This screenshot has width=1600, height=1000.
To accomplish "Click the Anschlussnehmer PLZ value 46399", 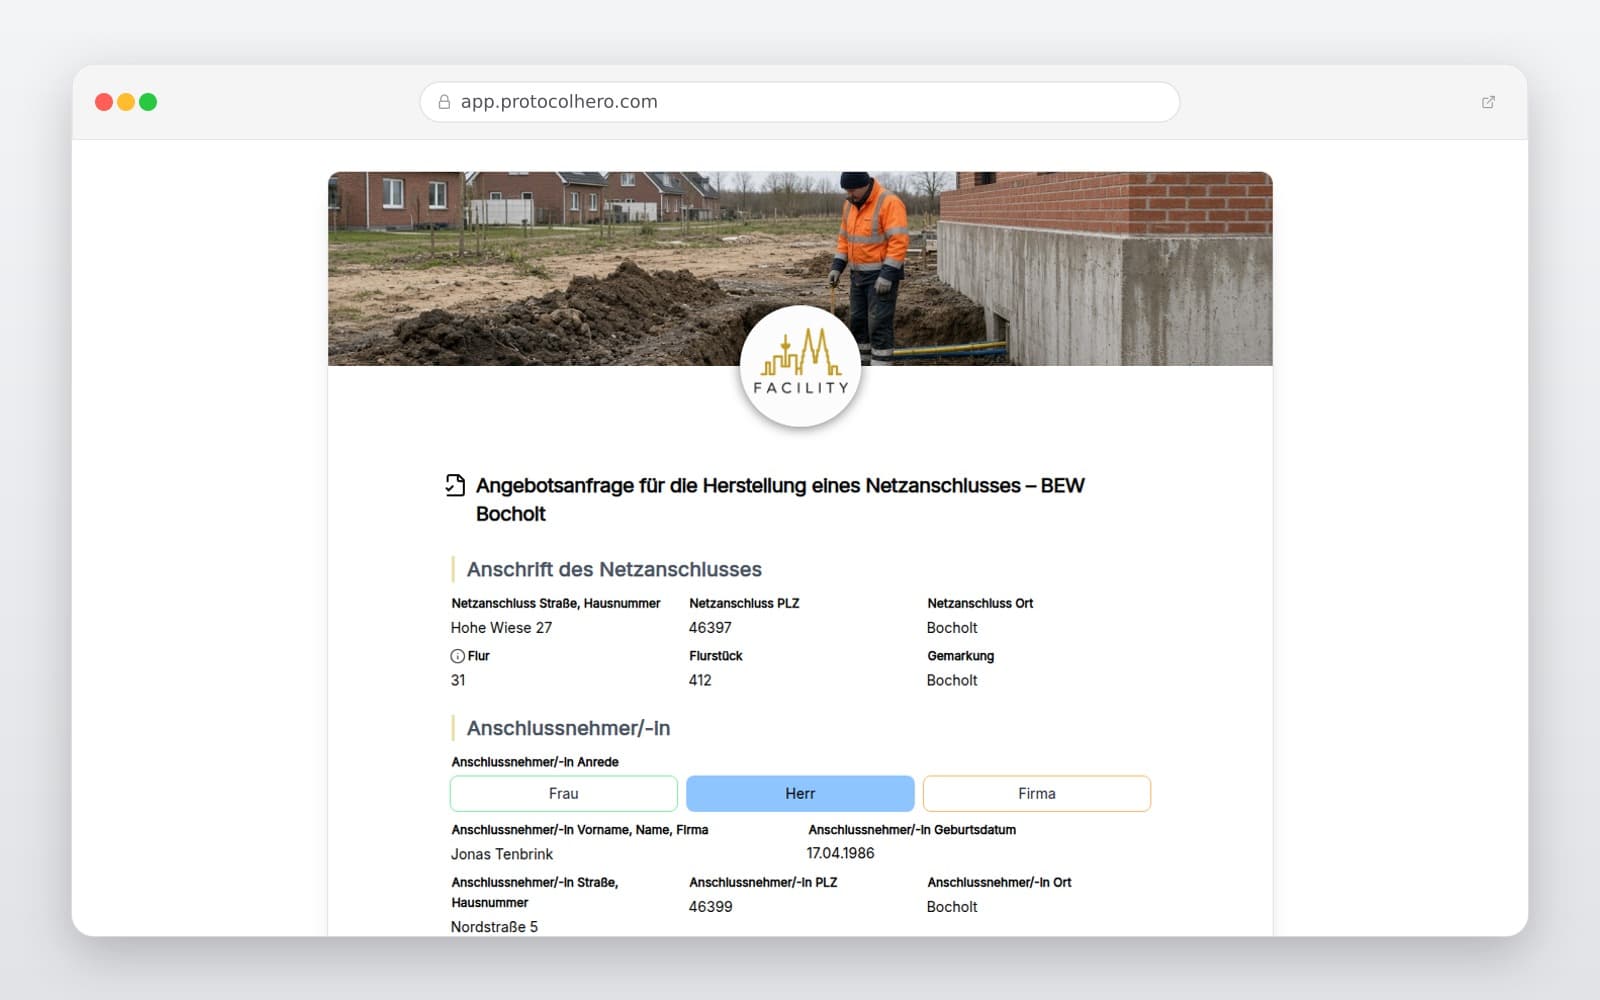I will point(710,907).
